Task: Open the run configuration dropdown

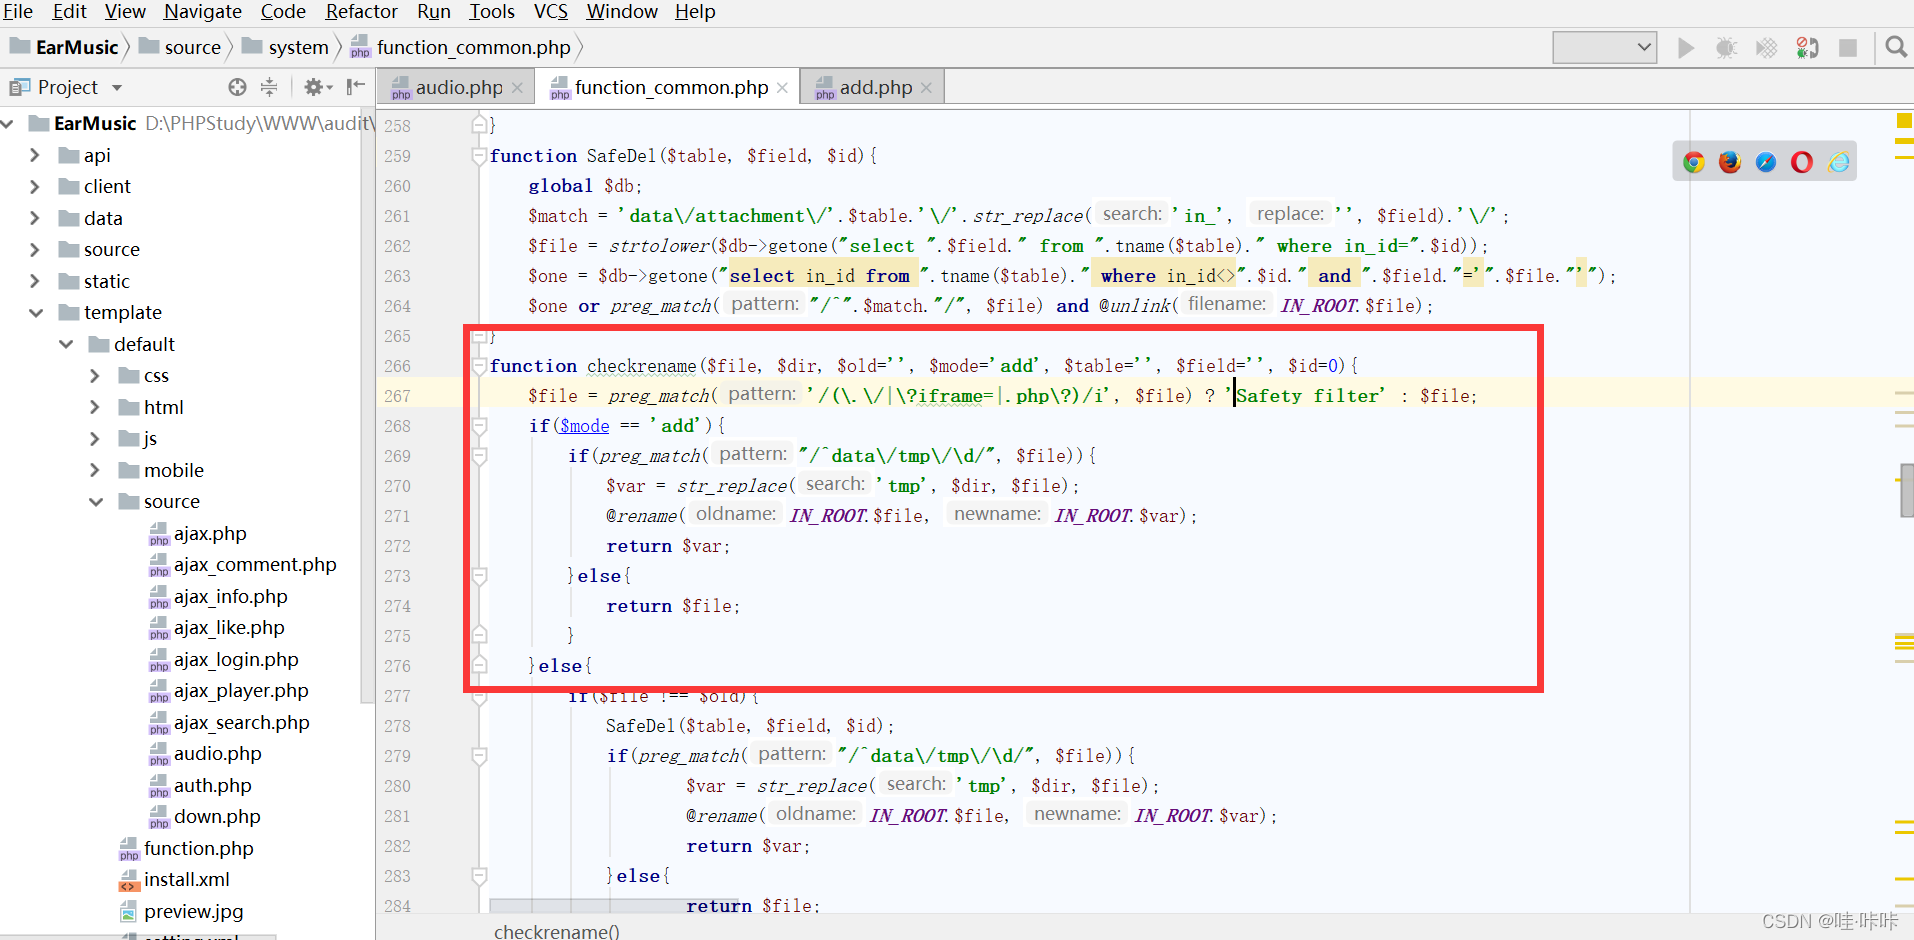Action: click(x=1604, y=47)
